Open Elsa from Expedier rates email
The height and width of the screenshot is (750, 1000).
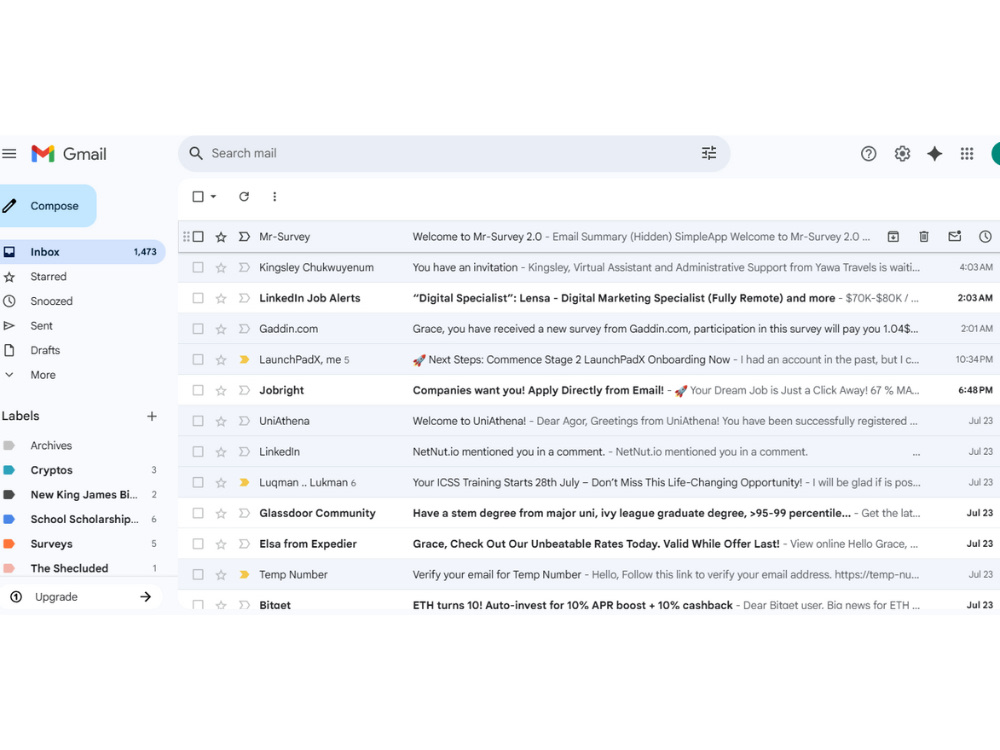point(588,544)
